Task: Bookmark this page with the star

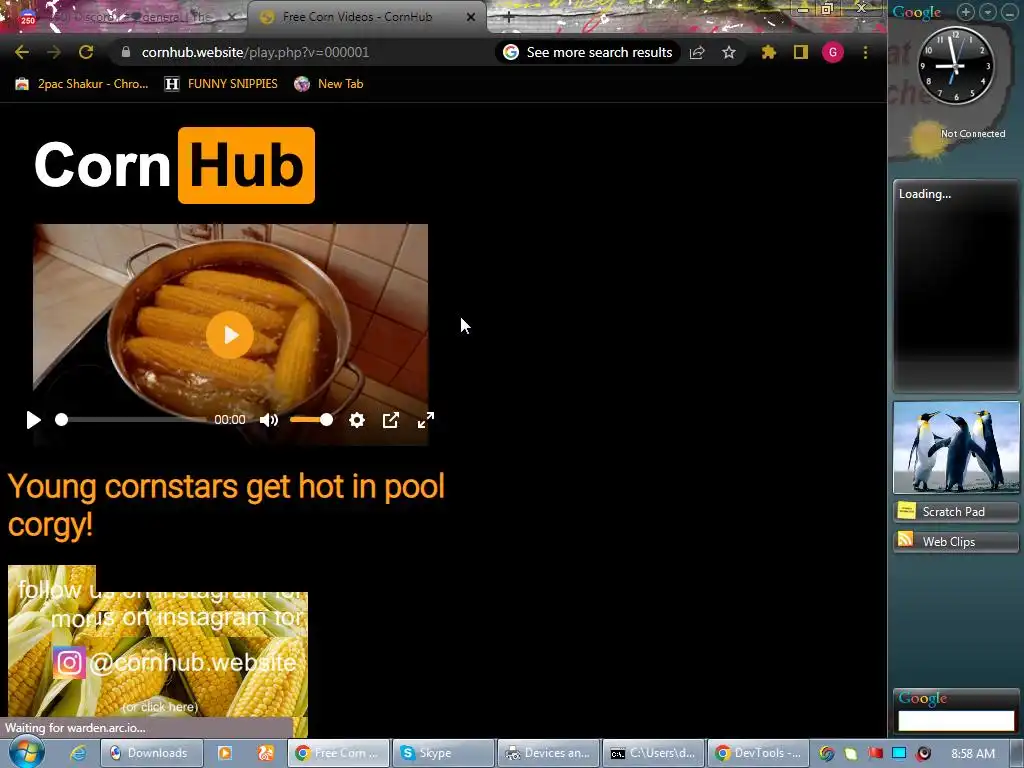Action: 729,52
